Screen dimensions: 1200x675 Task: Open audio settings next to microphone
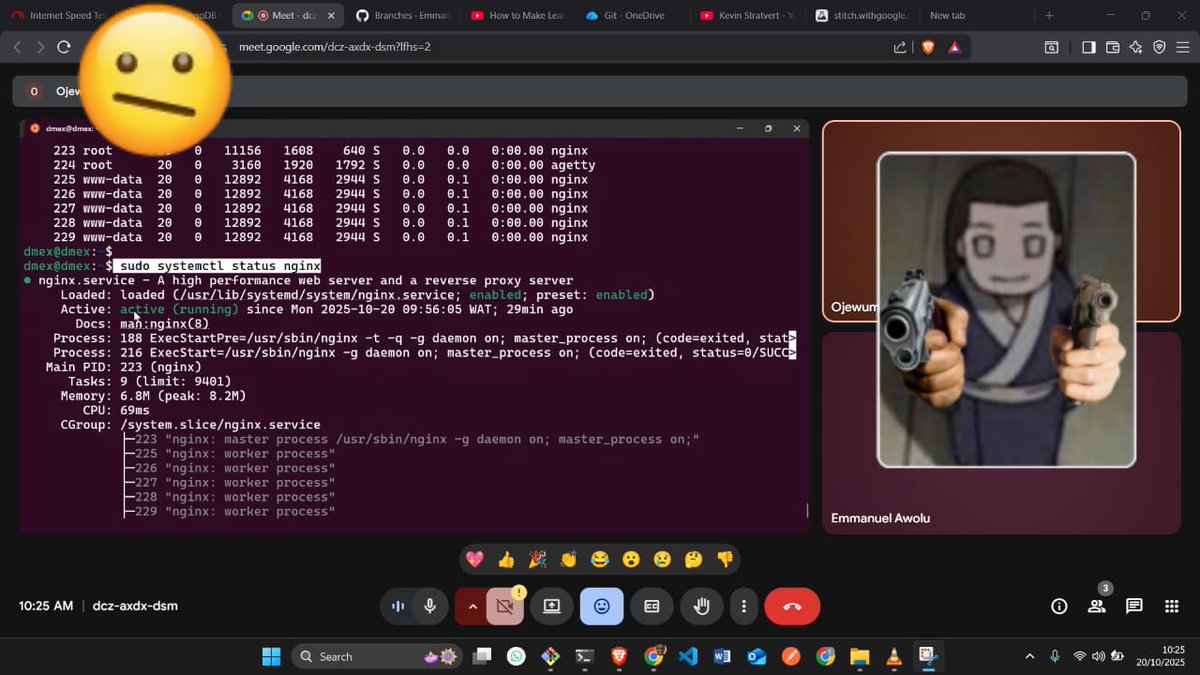(x=397, y=606)
